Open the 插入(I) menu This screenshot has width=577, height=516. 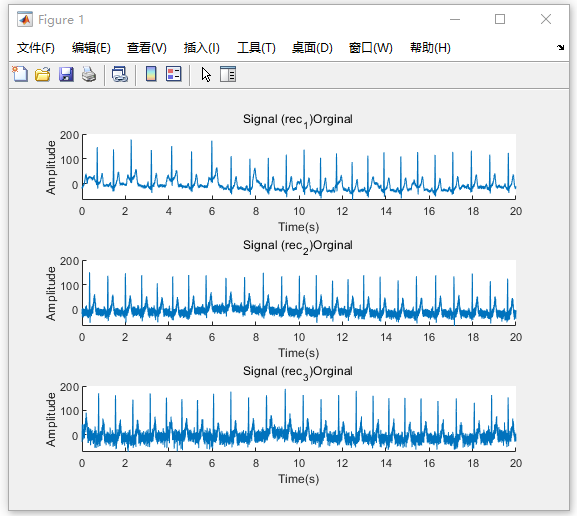[x=201, y=48]
